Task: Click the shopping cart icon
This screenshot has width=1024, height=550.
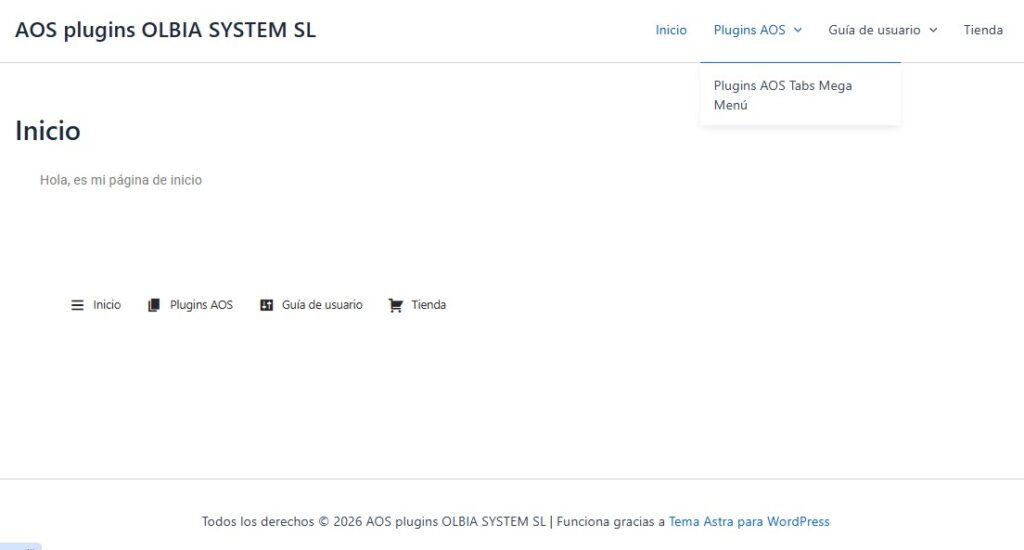Action: pos(395,305)
